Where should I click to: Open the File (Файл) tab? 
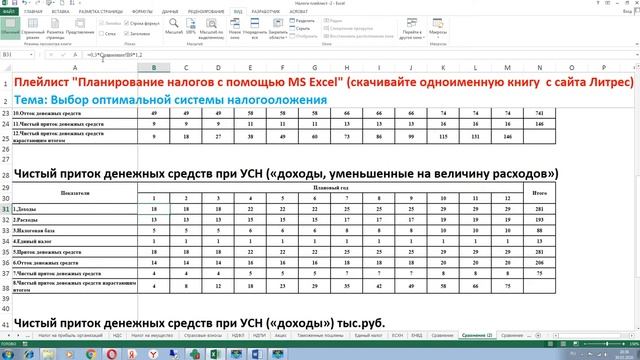(8, 11)
